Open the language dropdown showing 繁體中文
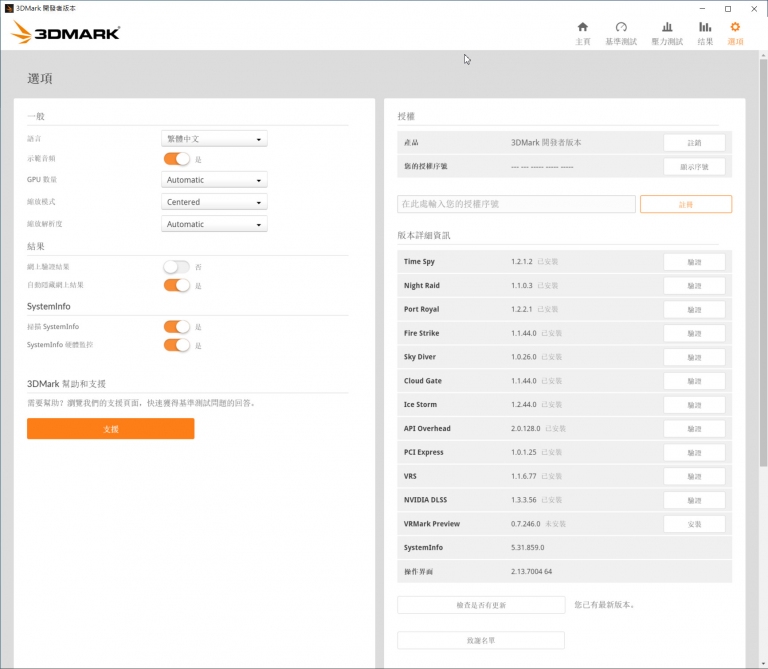The width and height of the screenshot is (768, 669). 214,139
